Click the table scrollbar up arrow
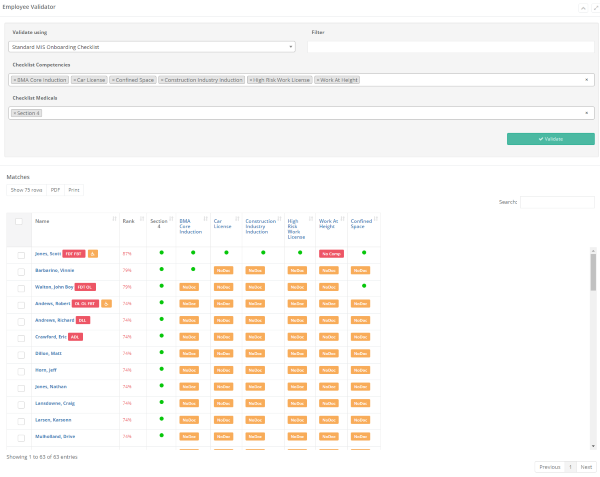Screen dimensions: 600x477 pyautogui.click(x=593, y=251)
